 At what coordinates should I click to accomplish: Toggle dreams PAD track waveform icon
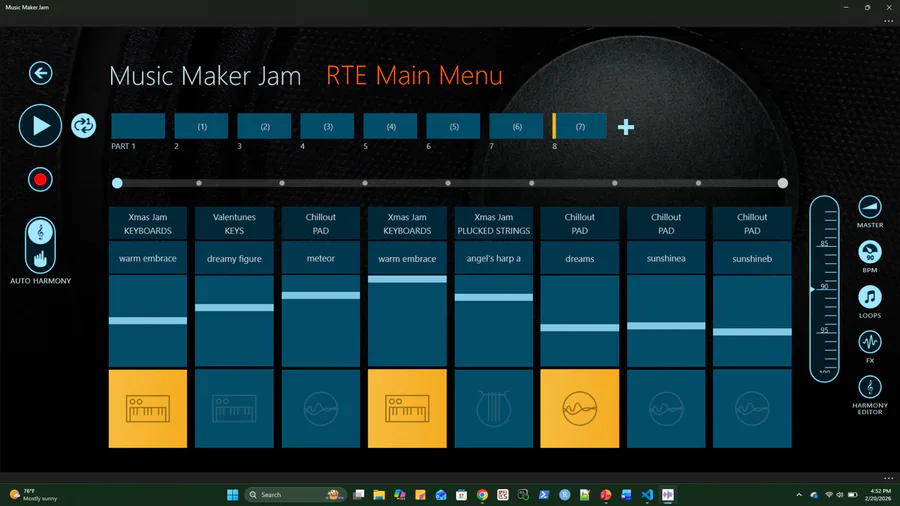click(580, 408)
